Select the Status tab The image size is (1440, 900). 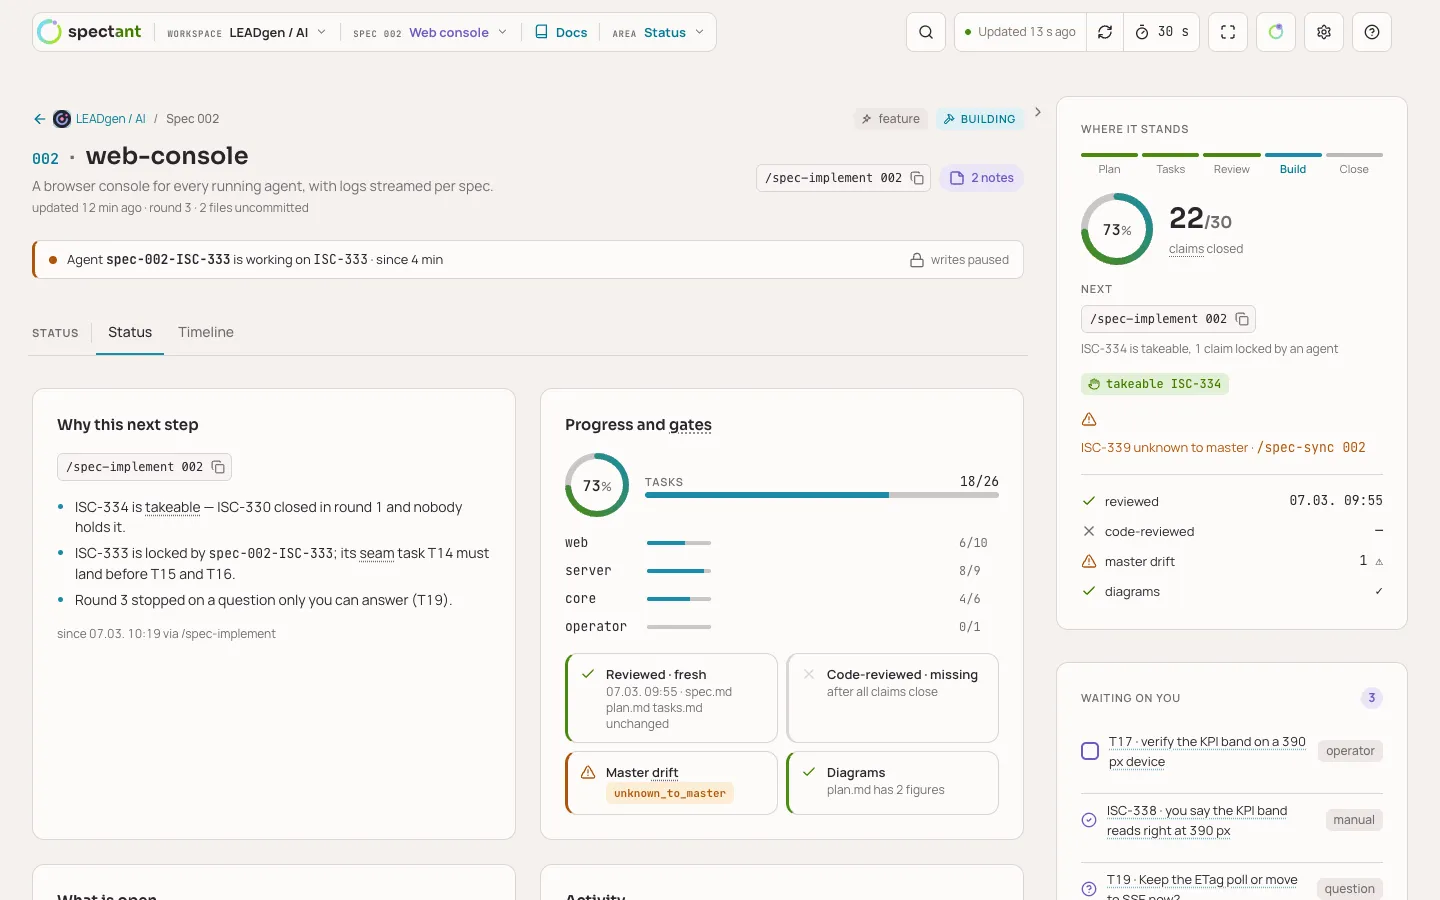click(130, 333)
